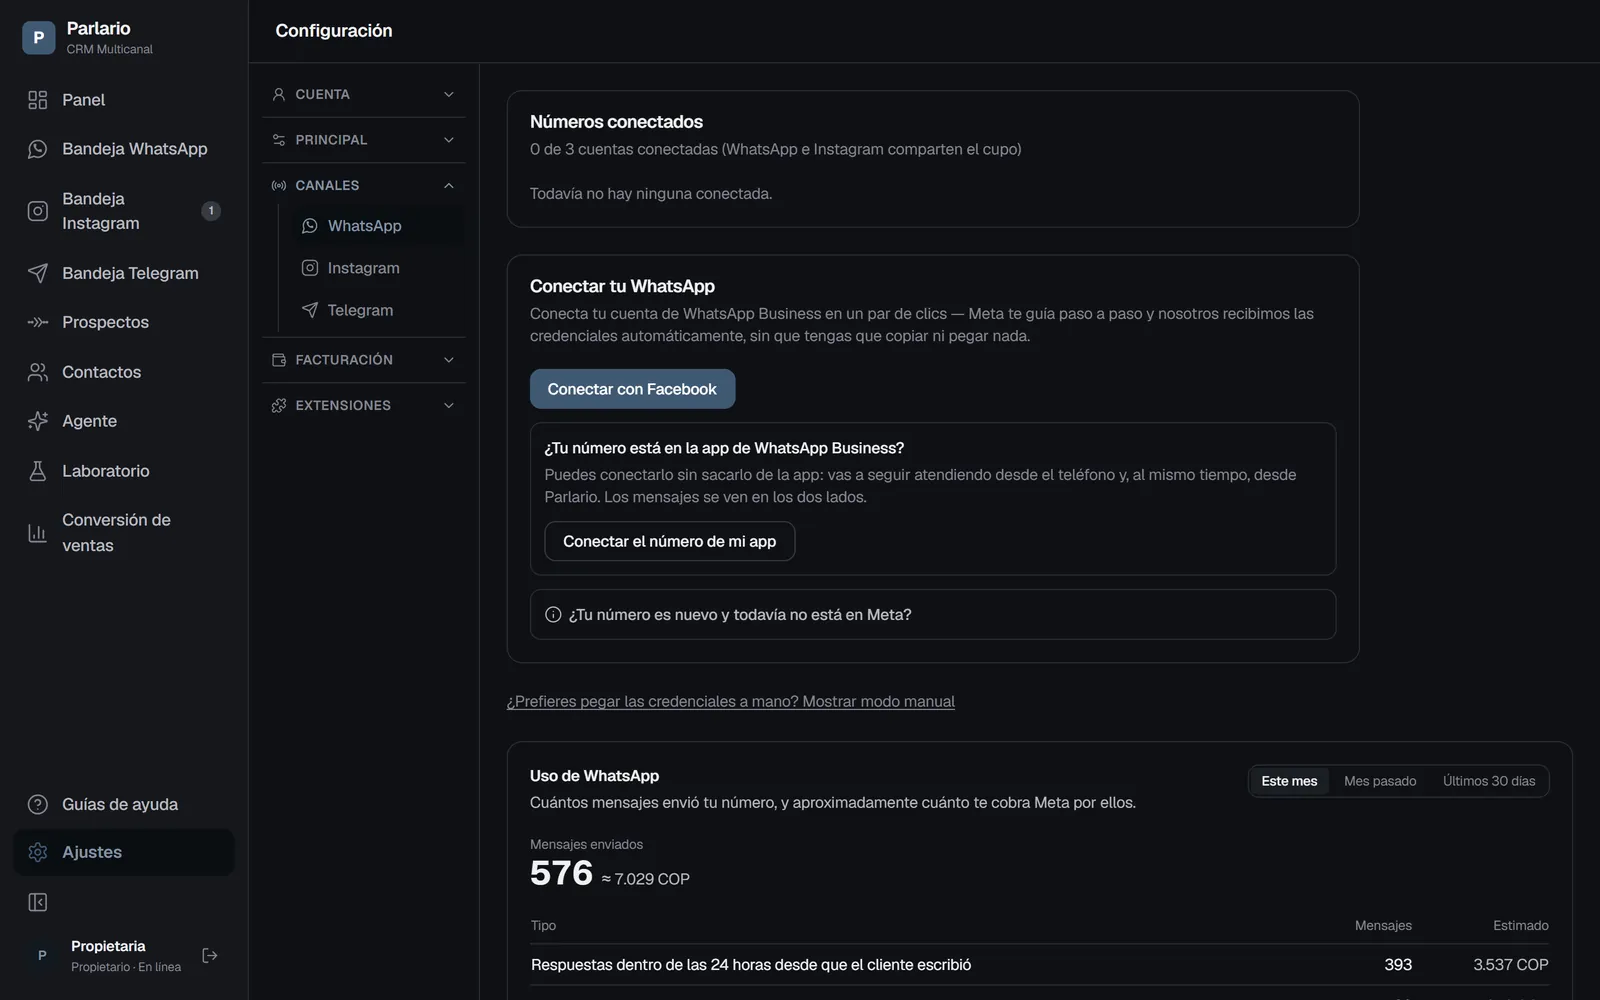1600x1000 pixels.
Task: Open Instagram channel settings
Action: [x=378, y=268]
